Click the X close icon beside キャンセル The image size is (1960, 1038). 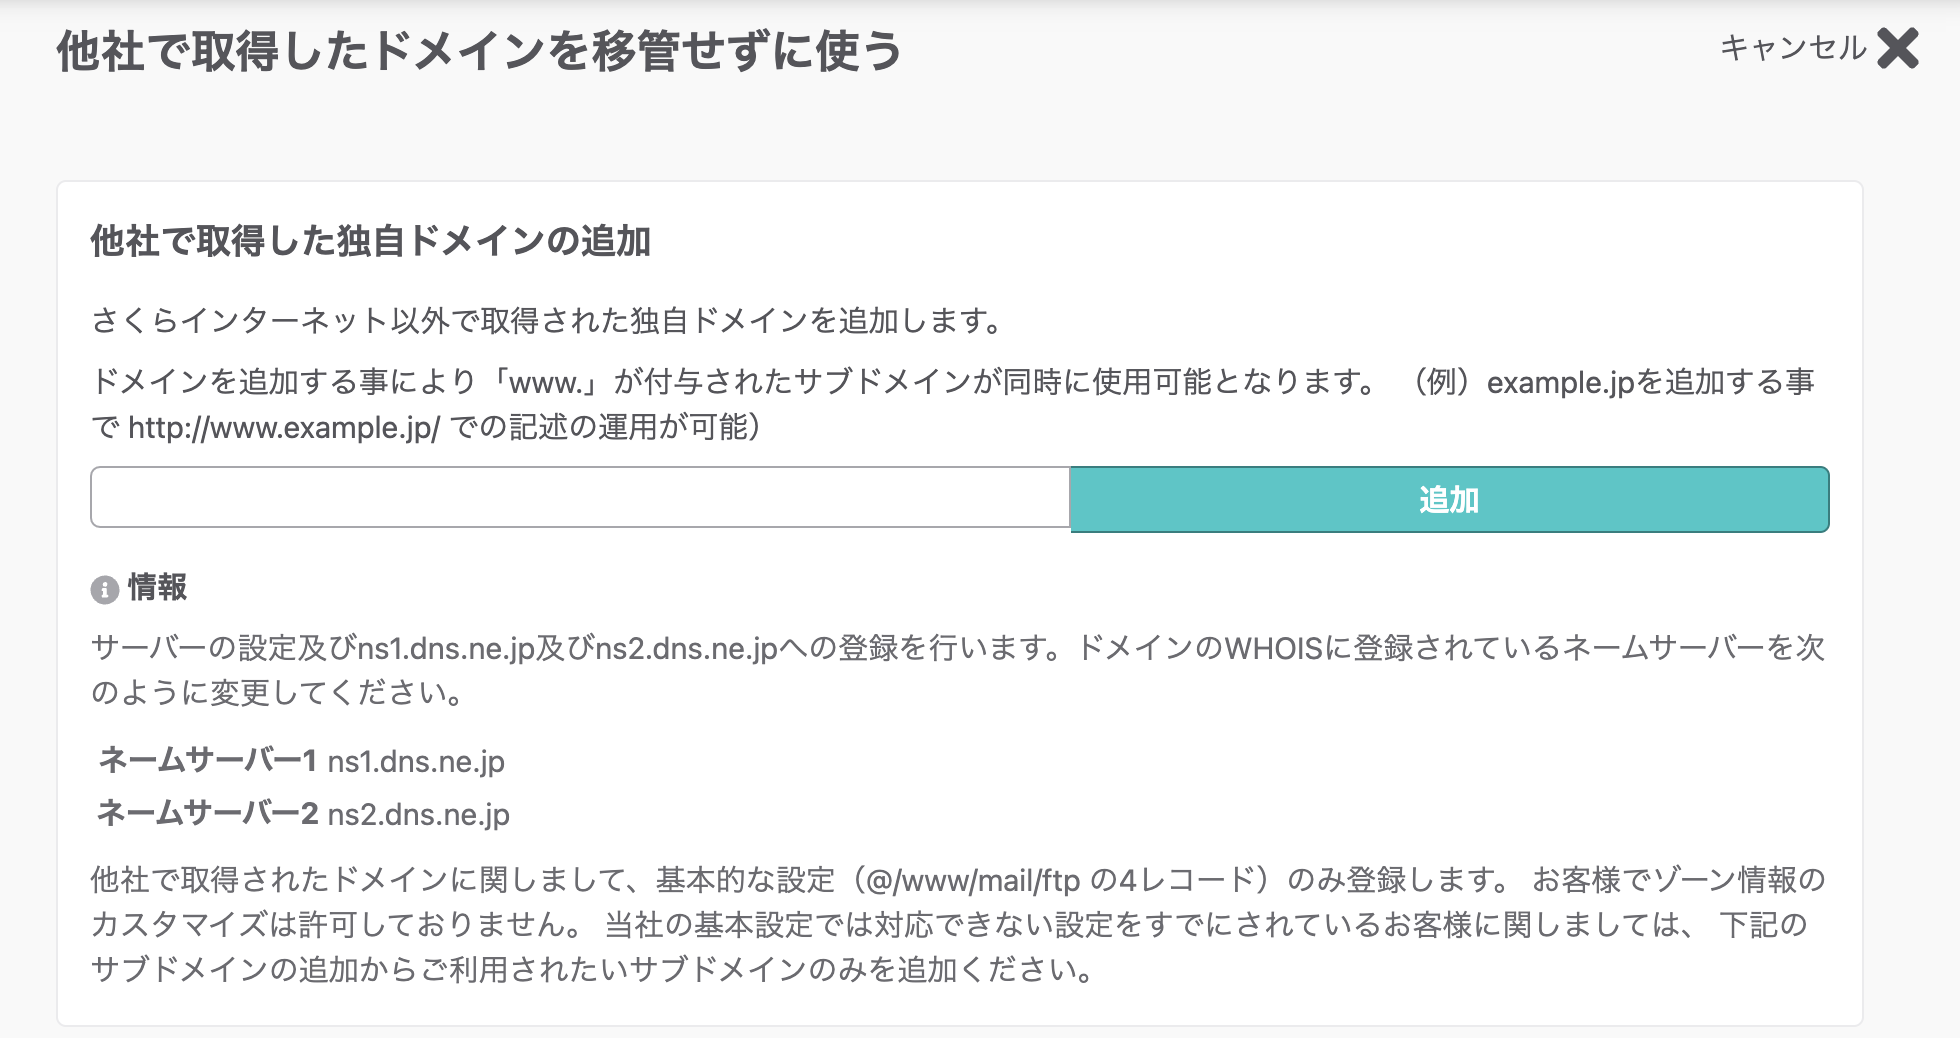click(x=1897, y=48)
